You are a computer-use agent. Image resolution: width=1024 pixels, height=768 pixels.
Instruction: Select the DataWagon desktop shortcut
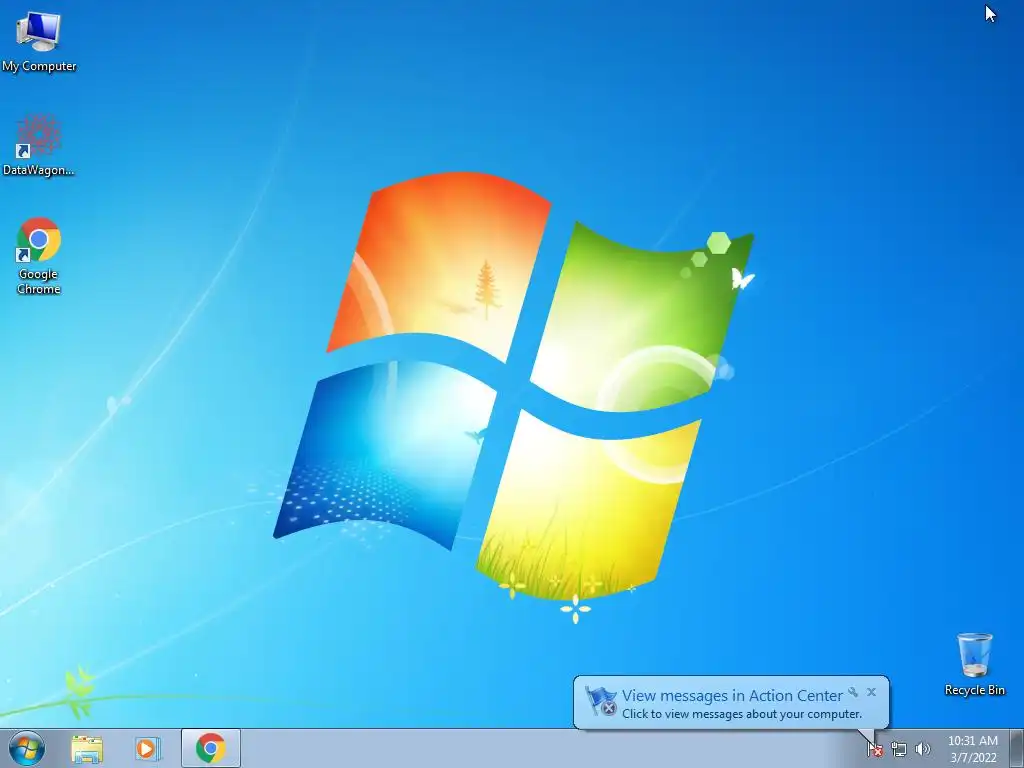39,145
